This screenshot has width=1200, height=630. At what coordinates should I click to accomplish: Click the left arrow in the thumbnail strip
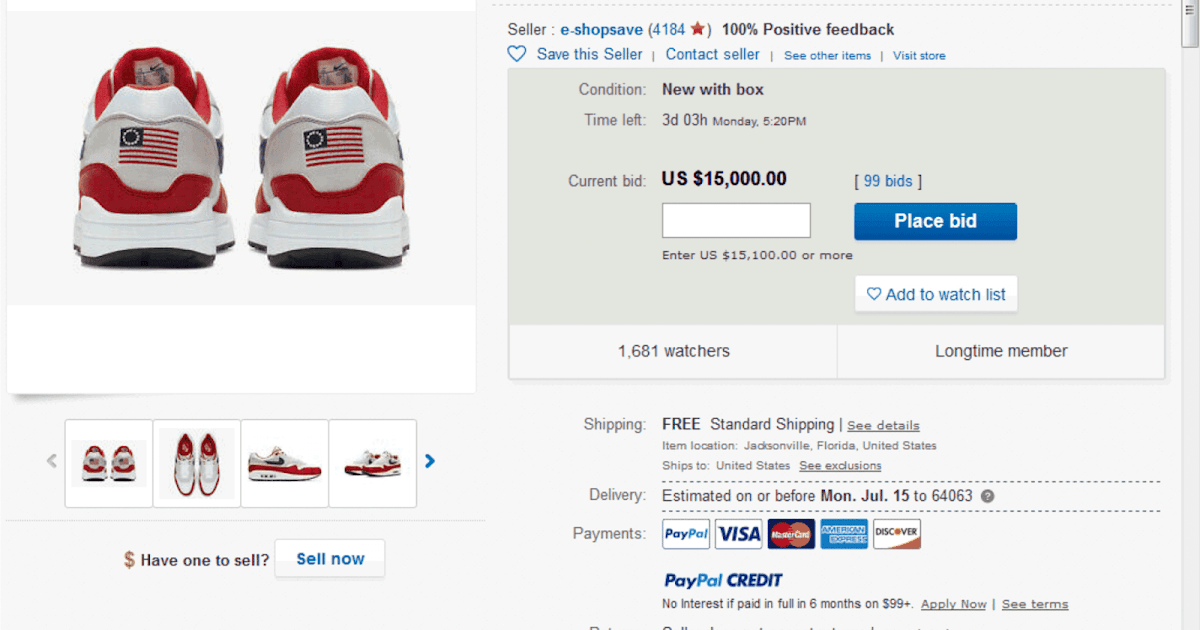[51, 461]
